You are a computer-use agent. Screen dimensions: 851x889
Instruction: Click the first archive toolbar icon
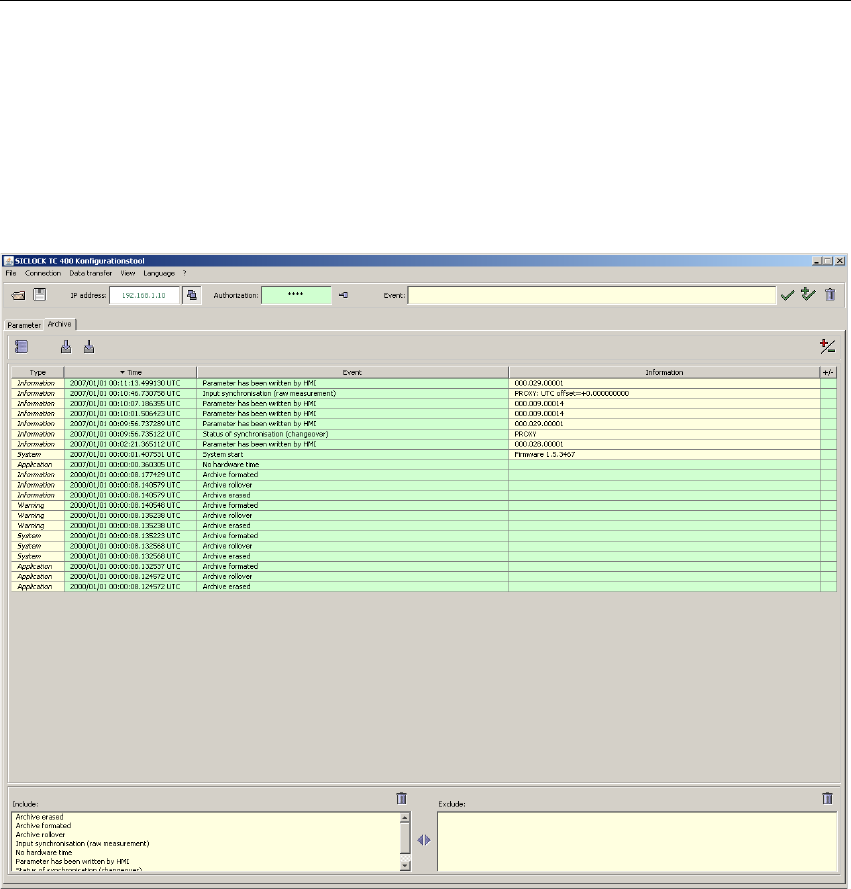click(22, 346)
